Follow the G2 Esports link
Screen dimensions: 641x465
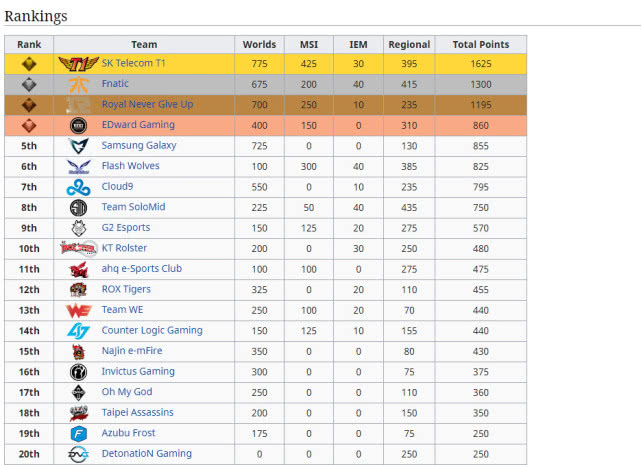click(126, 227)
